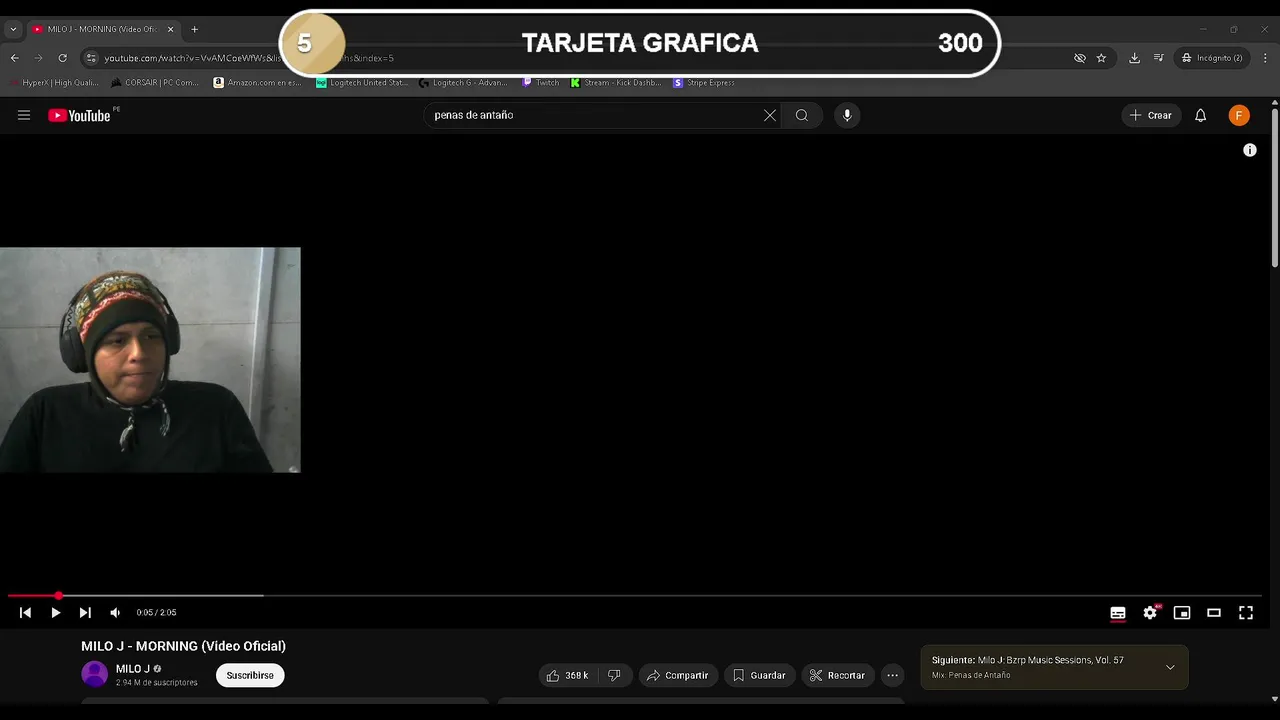1280x720 pixels.
Task: Click the video title MILO J - MORNING
Action: (x=183, y=646)
